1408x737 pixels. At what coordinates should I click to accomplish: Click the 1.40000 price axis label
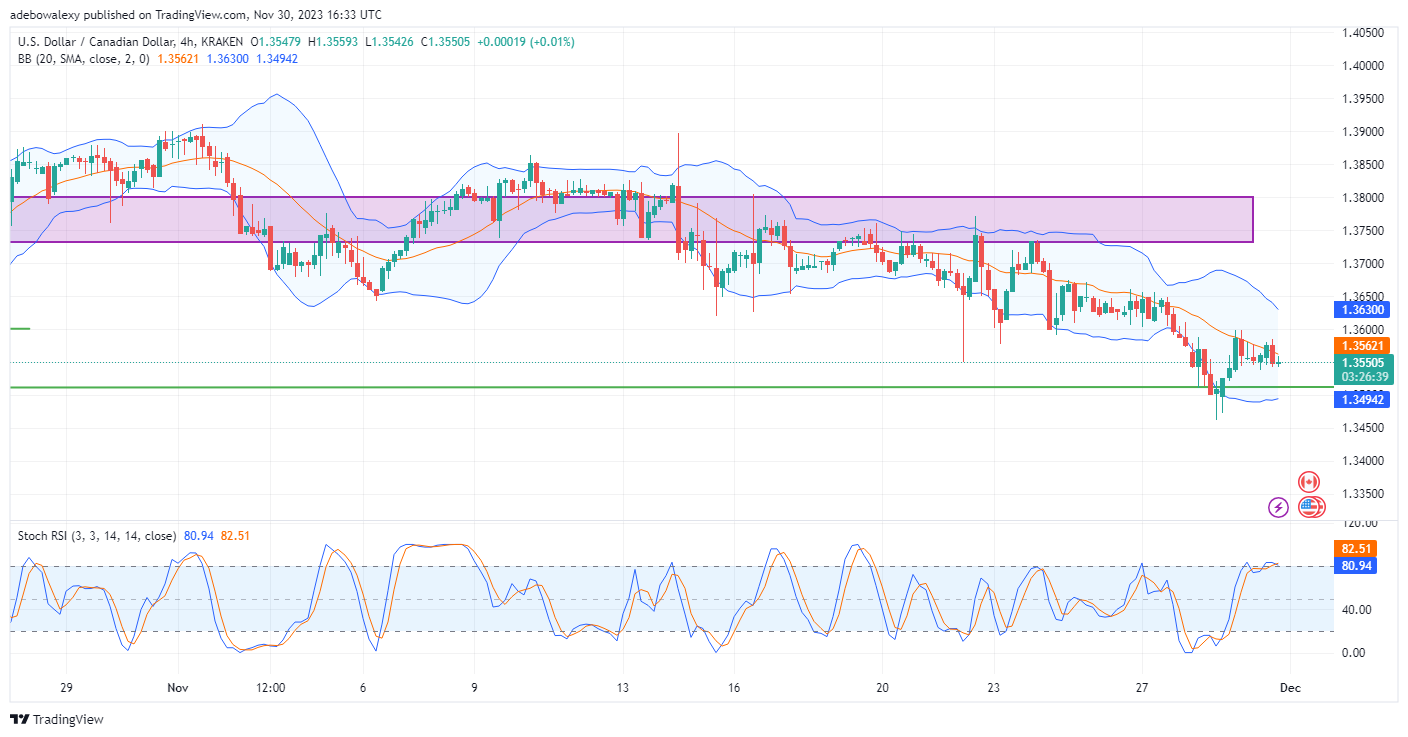[x=1362, y=66]
